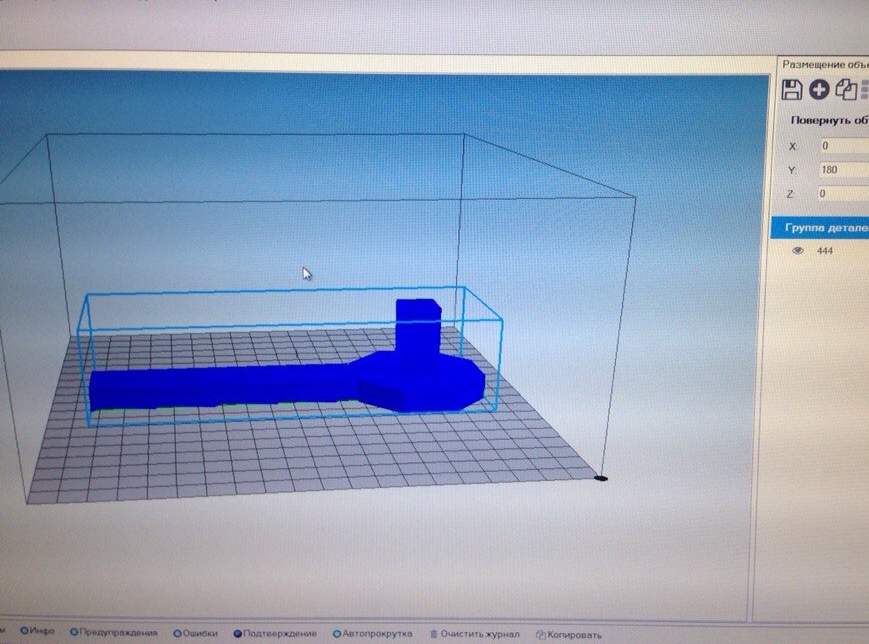Enable Автопрокрутка in the log bar
The image size is (869, 644).
372,633
